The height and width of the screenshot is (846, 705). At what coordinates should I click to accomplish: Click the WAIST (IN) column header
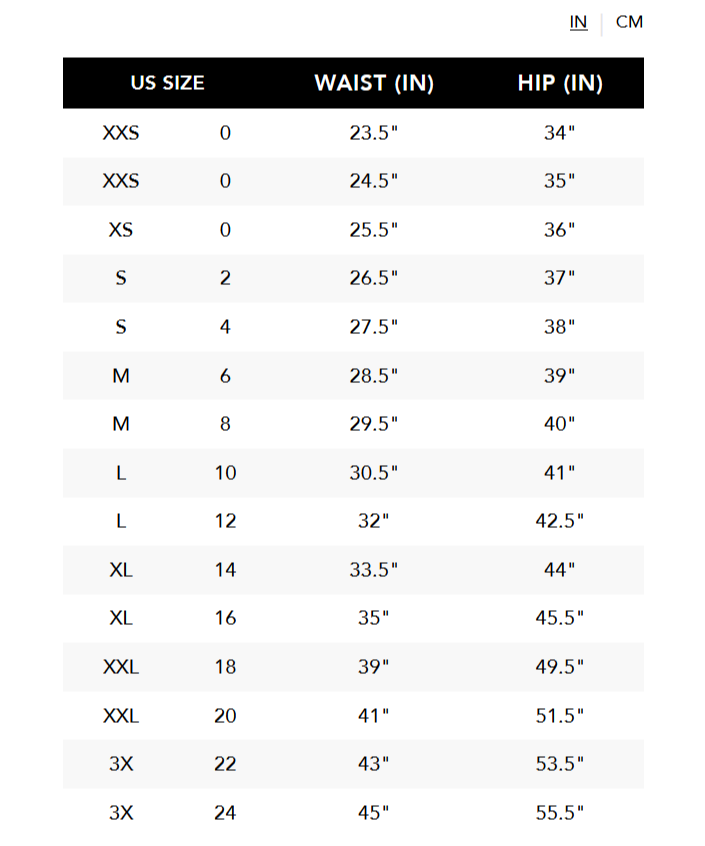pos(374,83)
